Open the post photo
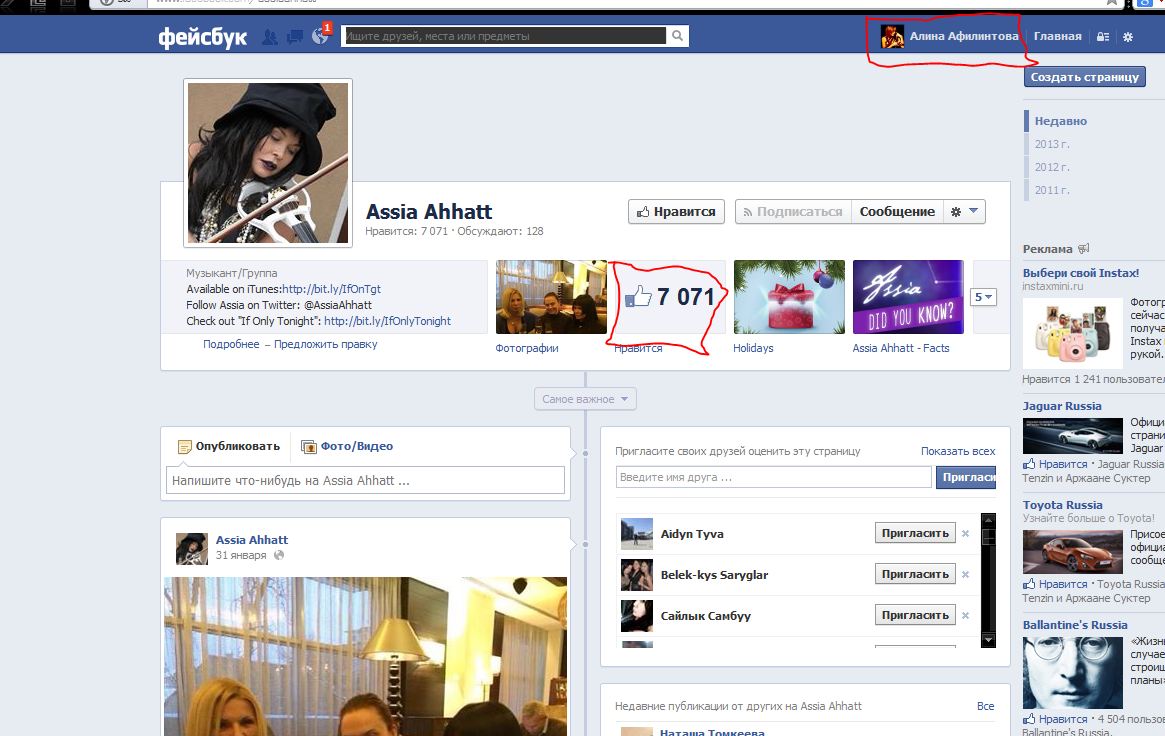 tap(366, 657)
